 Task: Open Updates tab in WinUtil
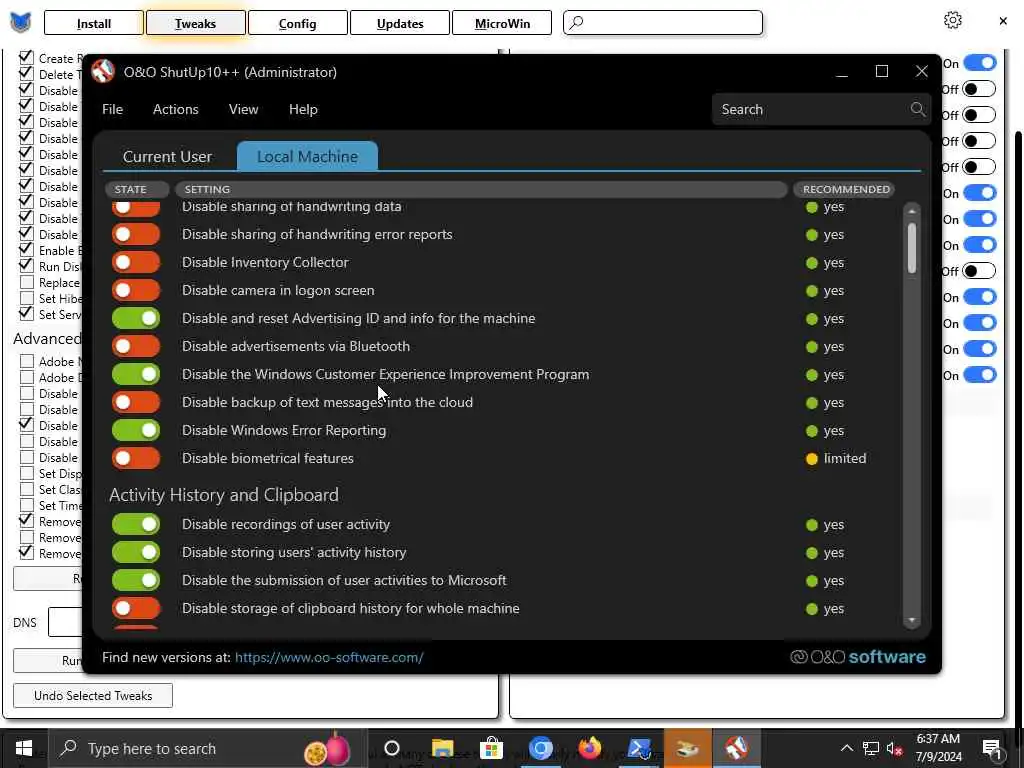coord(400,24)
